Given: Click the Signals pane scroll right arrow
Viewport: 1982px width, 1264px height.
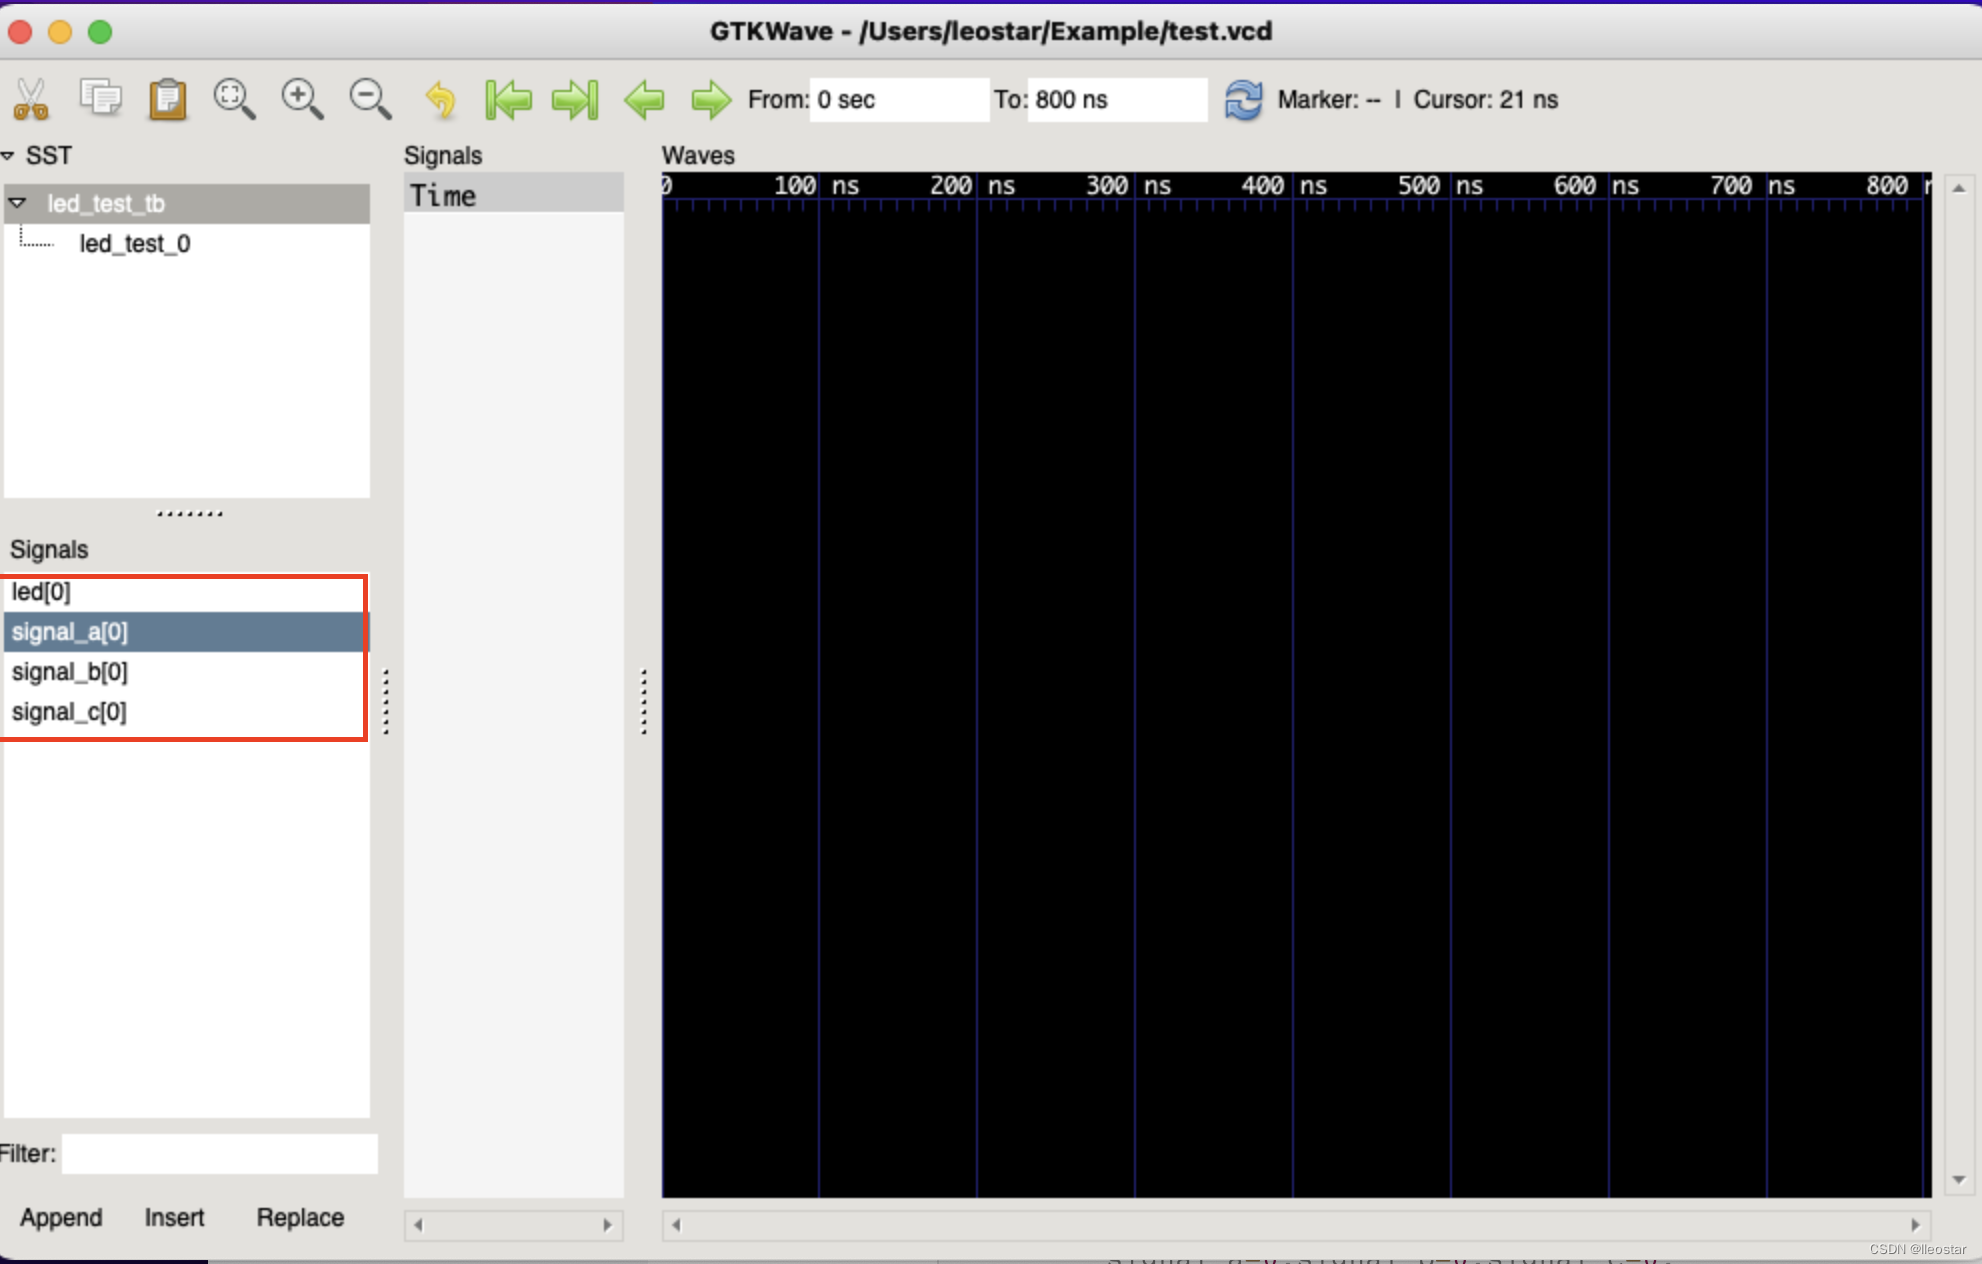Looking at the screenshot, I should (607, 1225).
